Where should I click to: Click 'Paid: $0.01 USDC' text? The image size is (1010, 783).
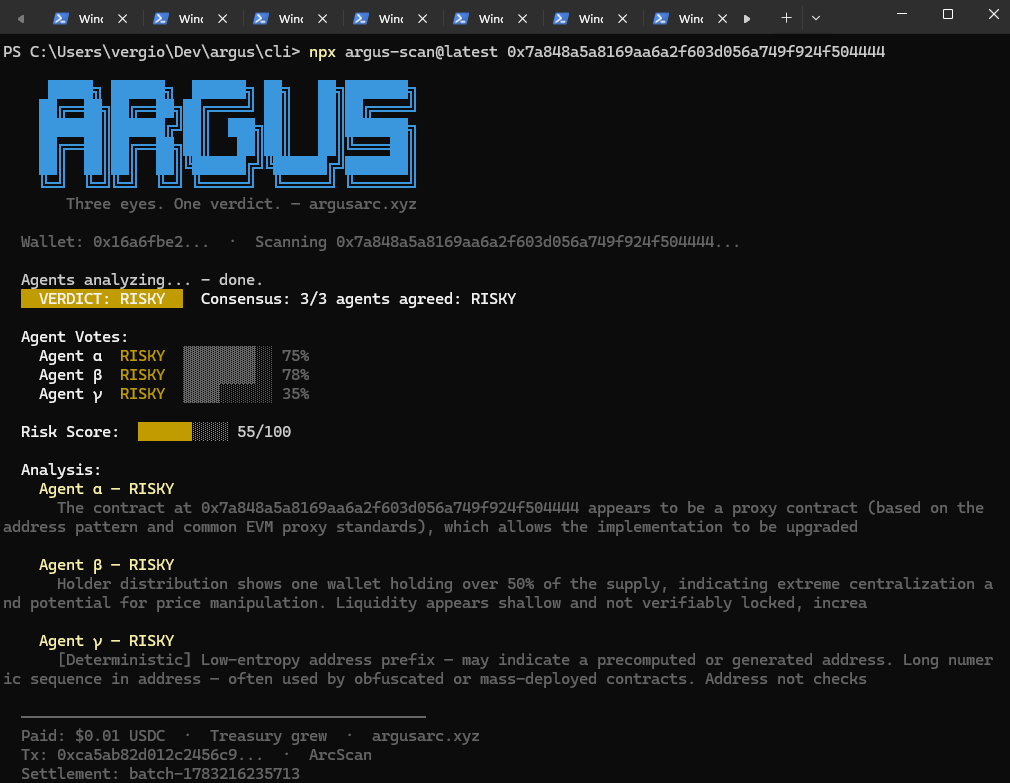point(93,736)
